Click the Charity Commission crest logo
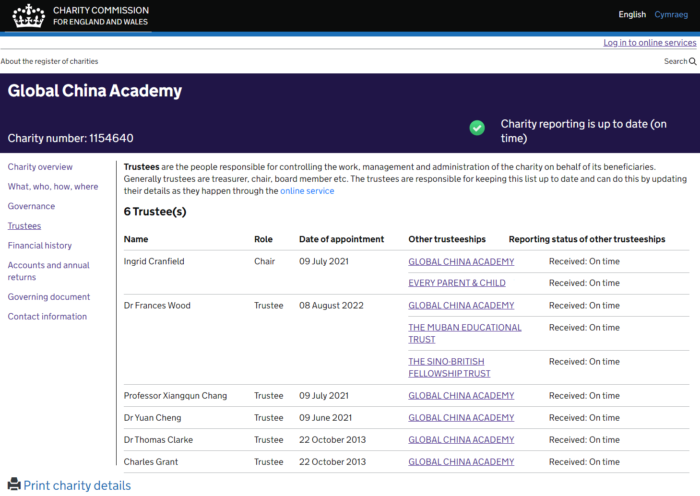The height and width of the screenshot is (496, 700). click(x=27, y=15)
